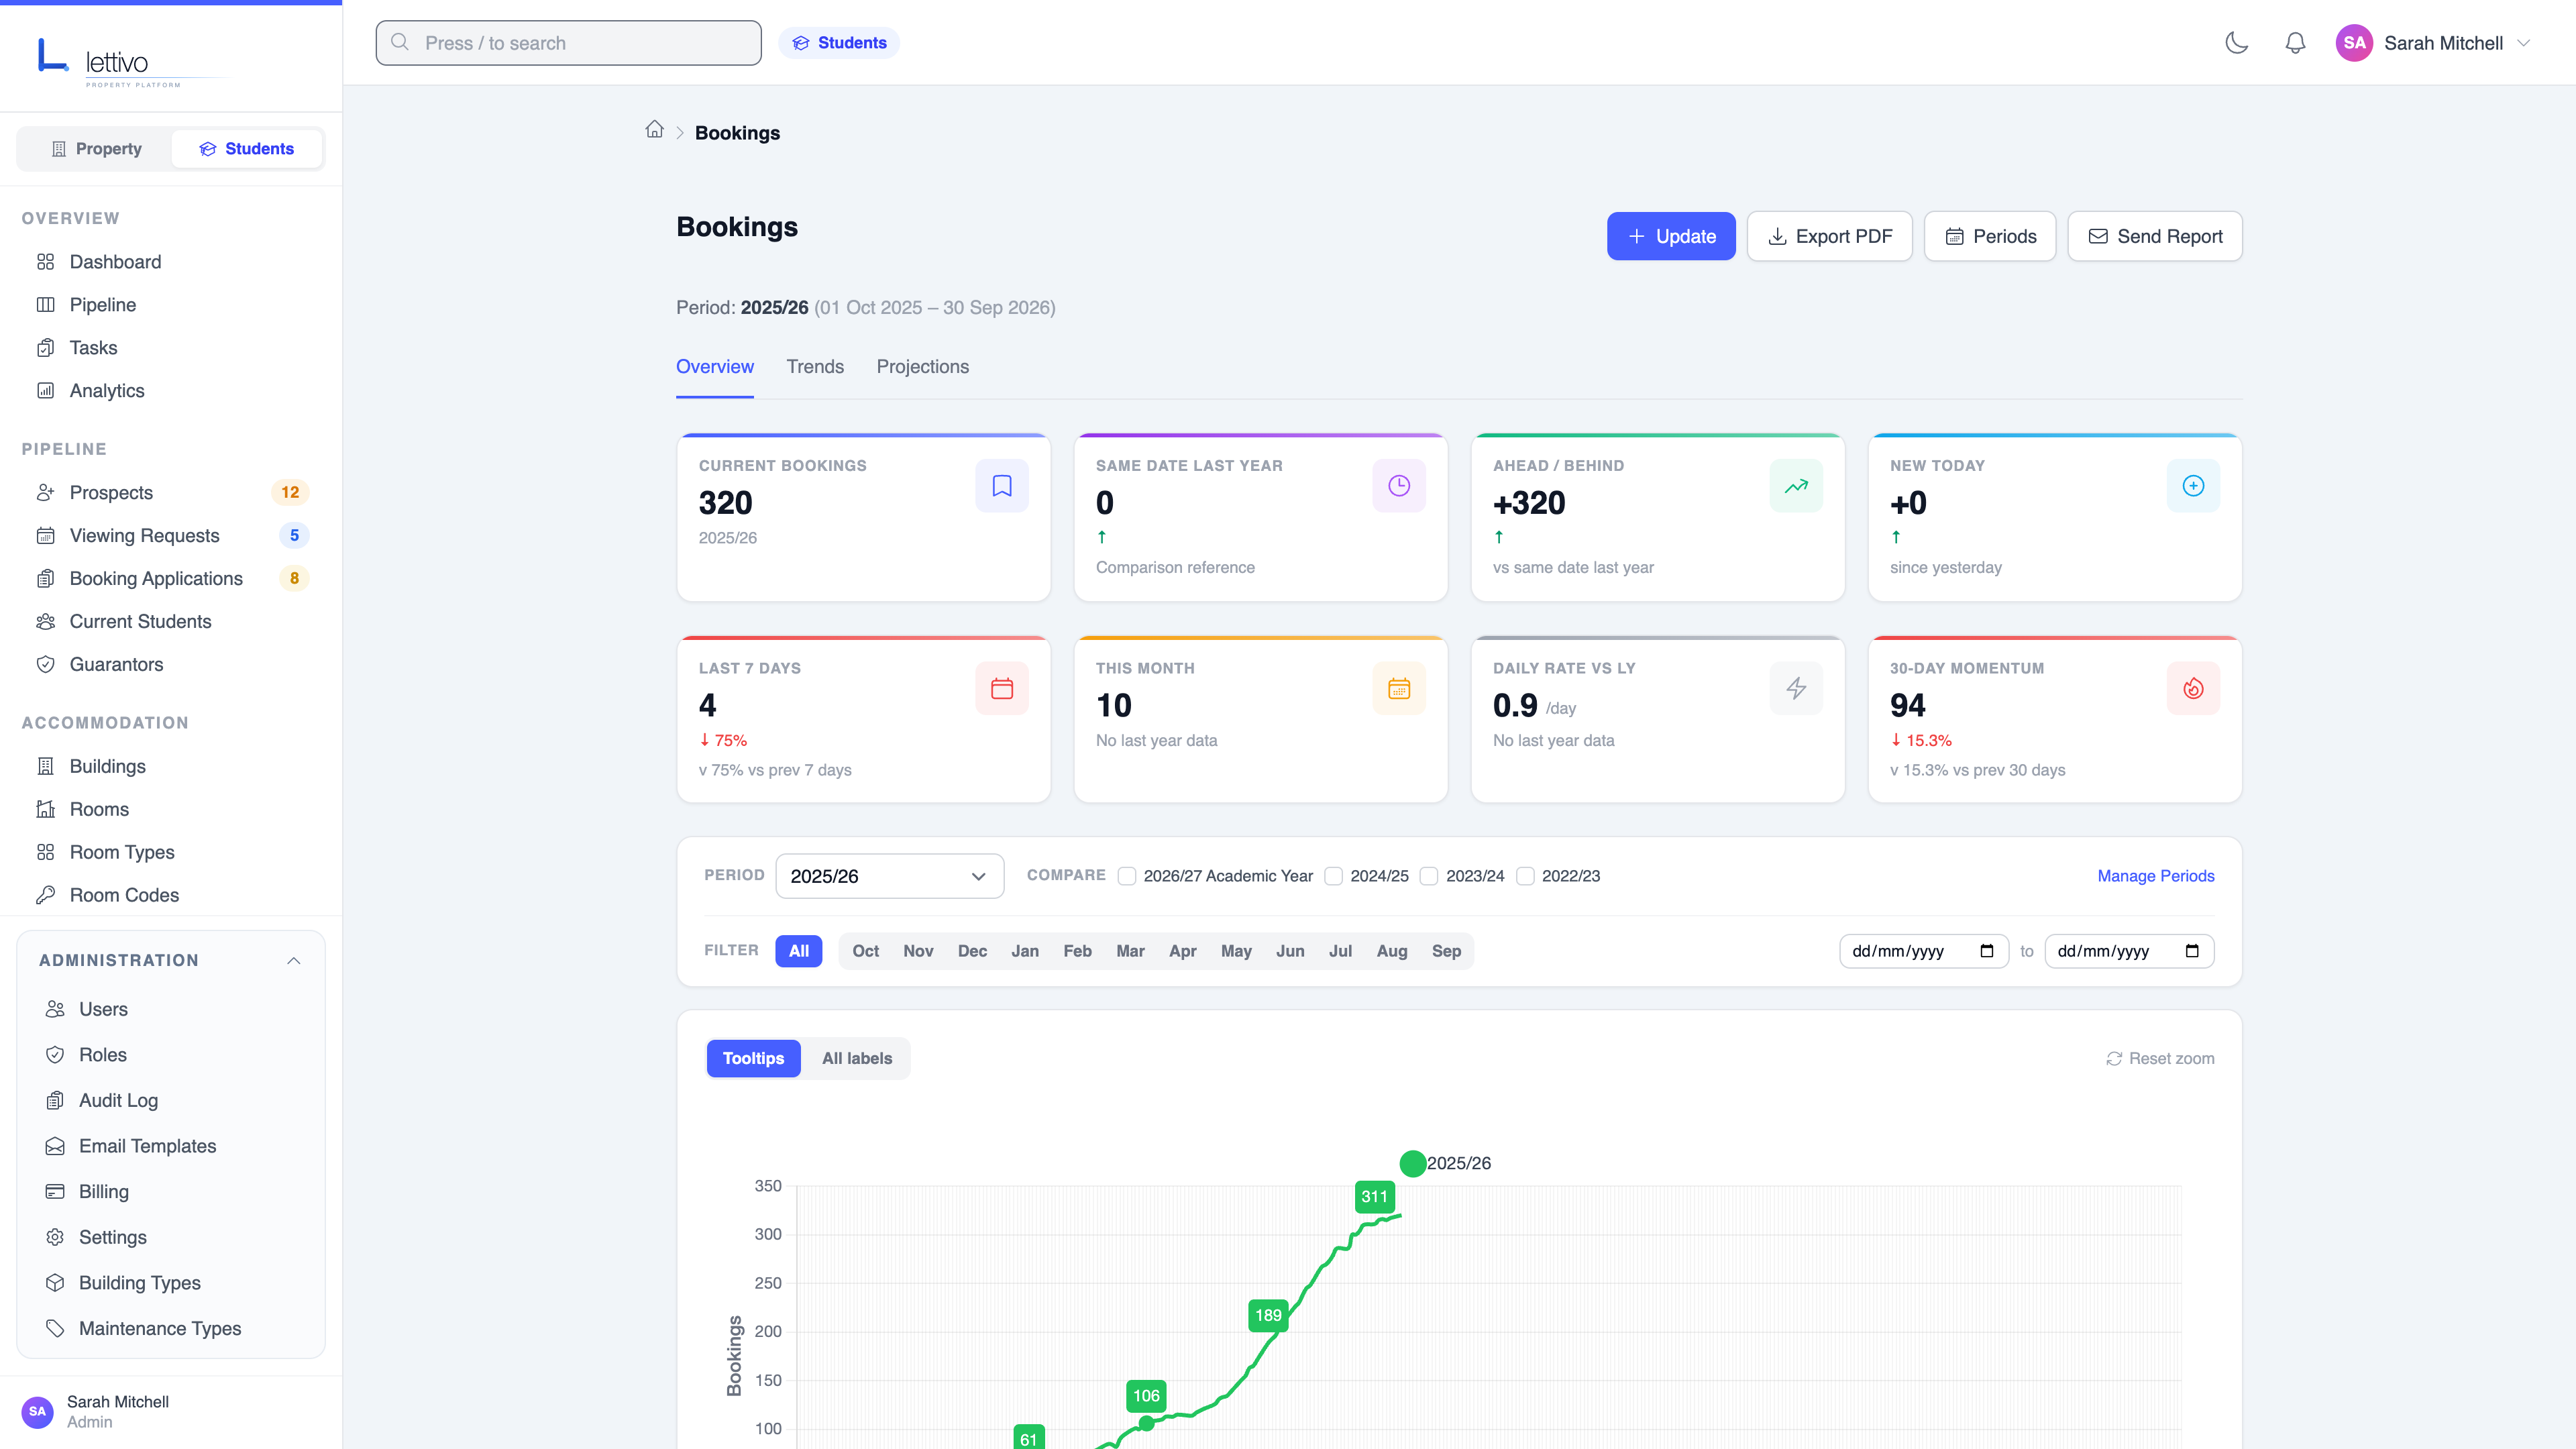Open the notifications bell
2576x1449 pixels.
tap(2295, 43)
